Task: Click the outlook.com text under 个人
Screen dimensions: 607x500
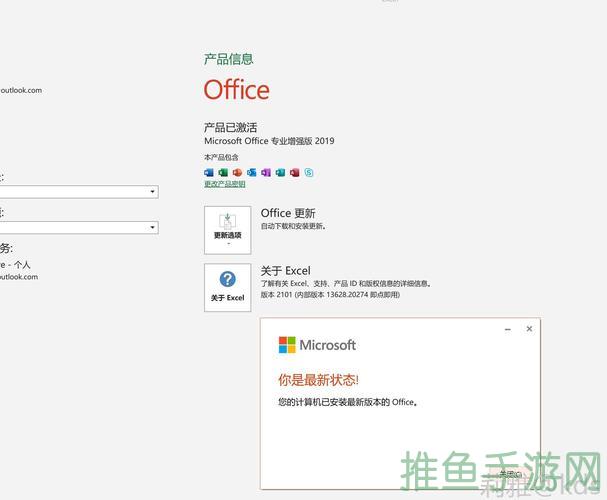Action: click(19, 277)
